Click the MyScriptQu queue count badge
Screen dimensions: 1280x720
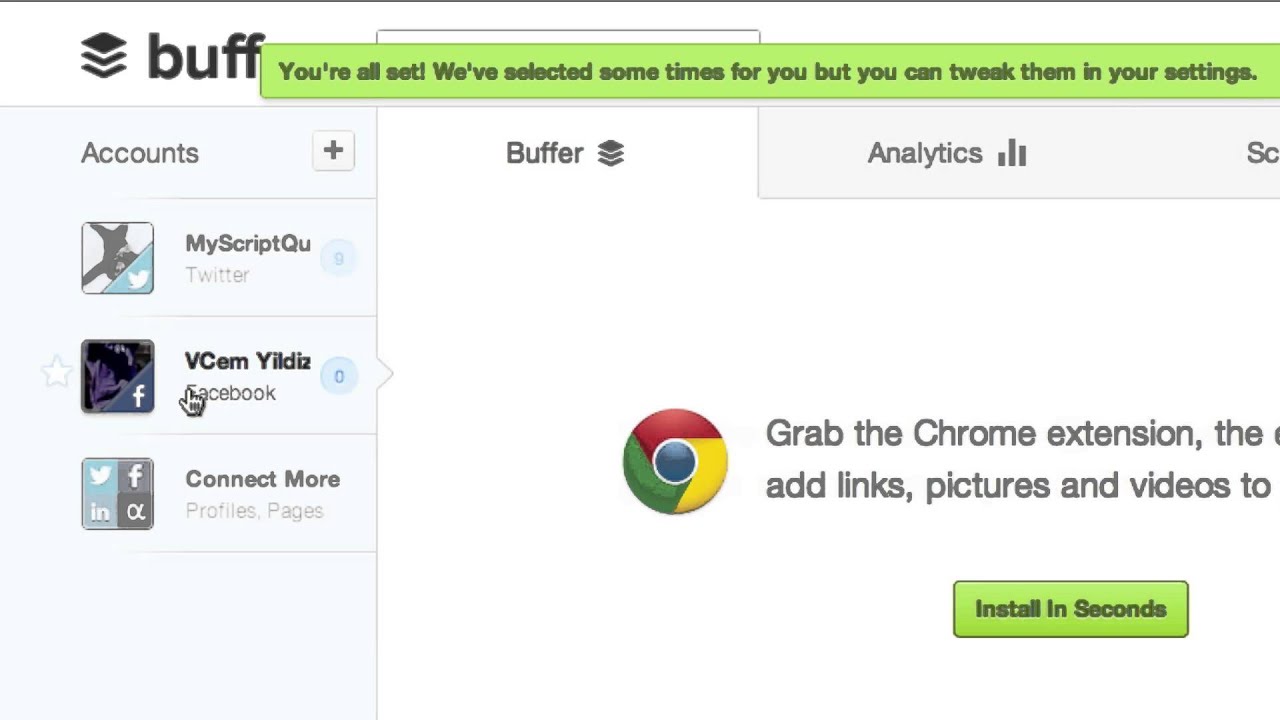point(338,259)
